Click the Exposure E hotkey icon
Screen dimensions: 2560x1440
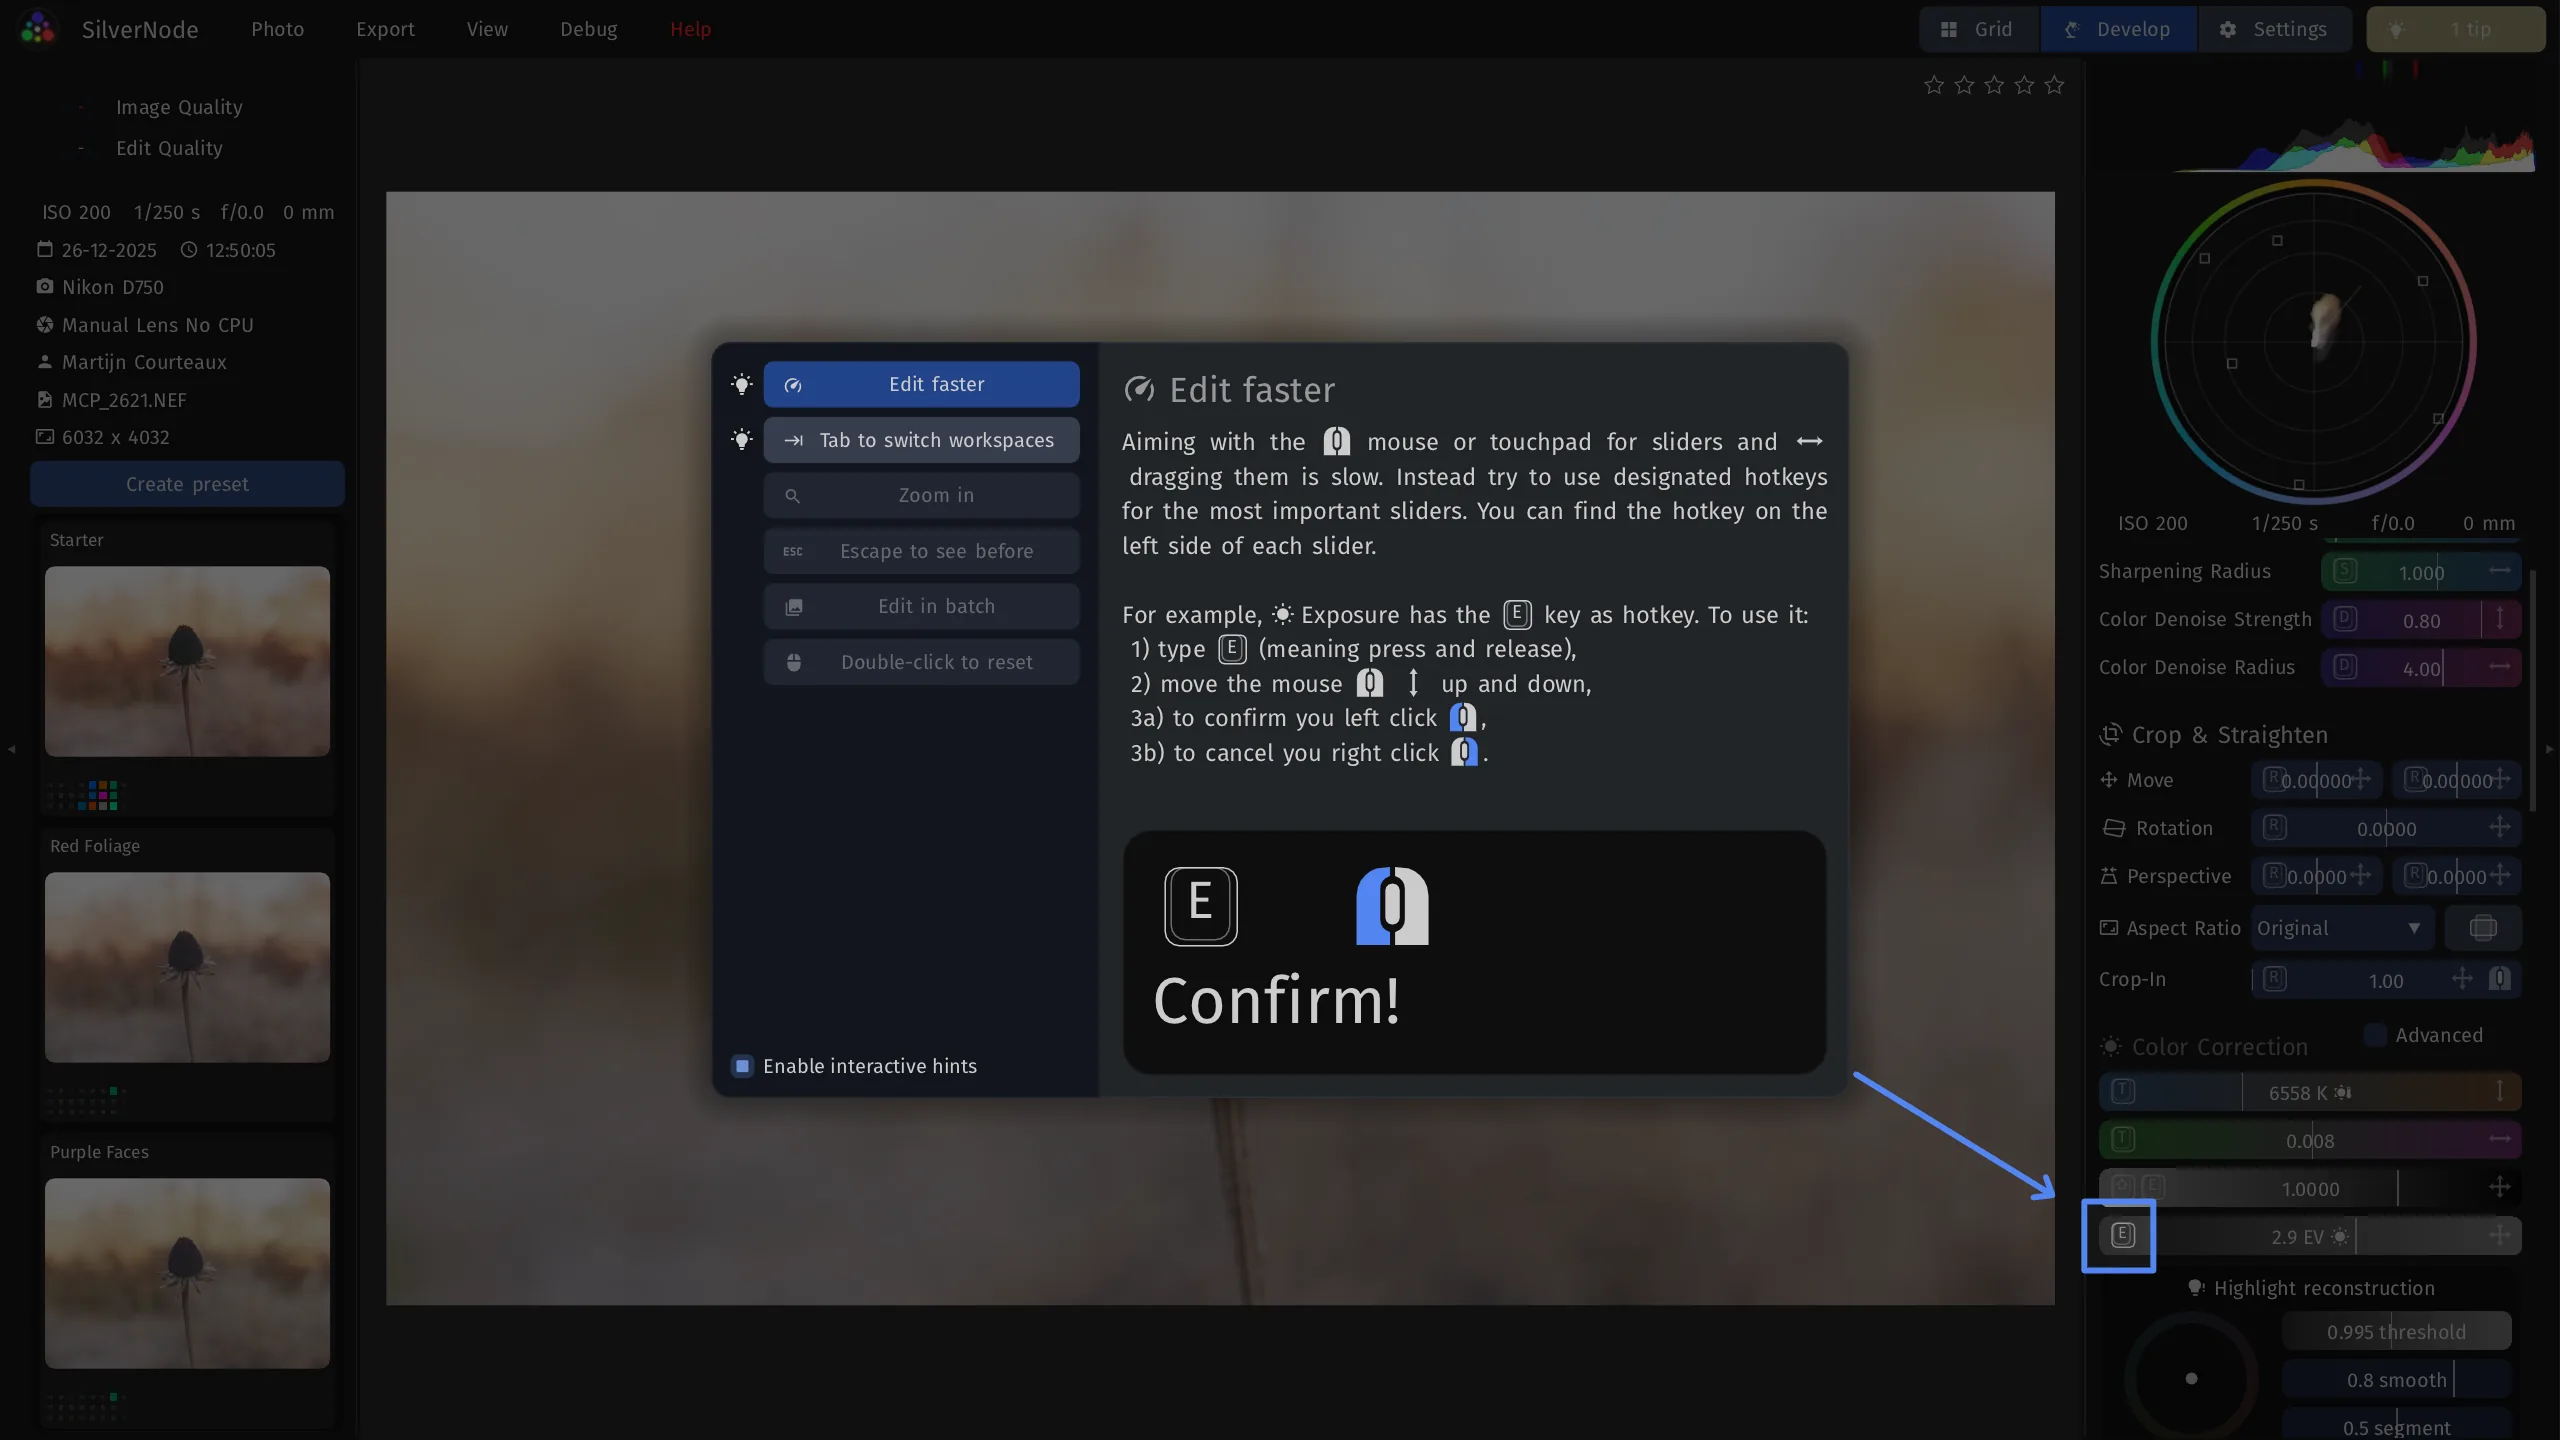click(x=2122, y=1235)
